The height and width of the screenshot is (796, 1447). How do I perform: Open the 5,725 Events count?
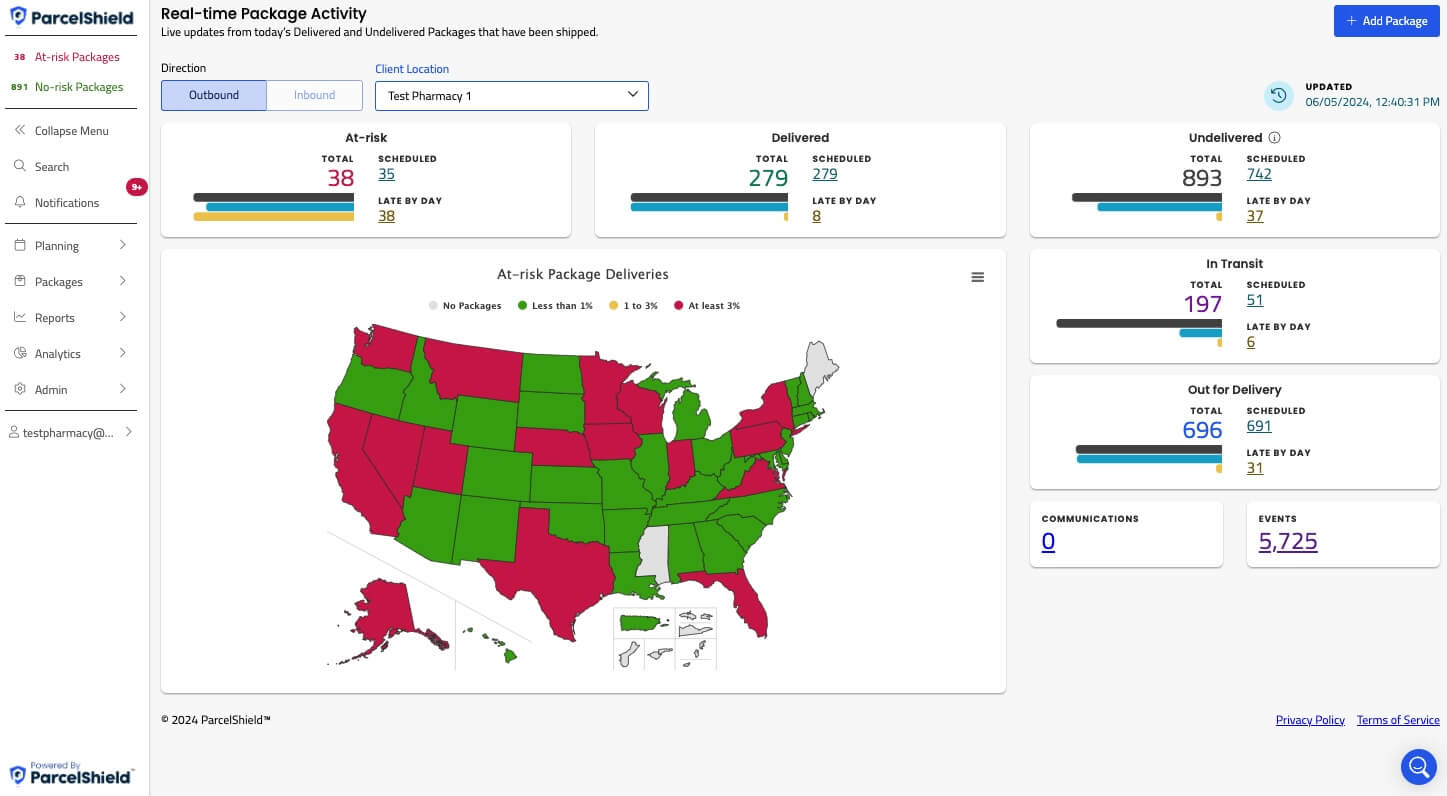(1287, 542)
